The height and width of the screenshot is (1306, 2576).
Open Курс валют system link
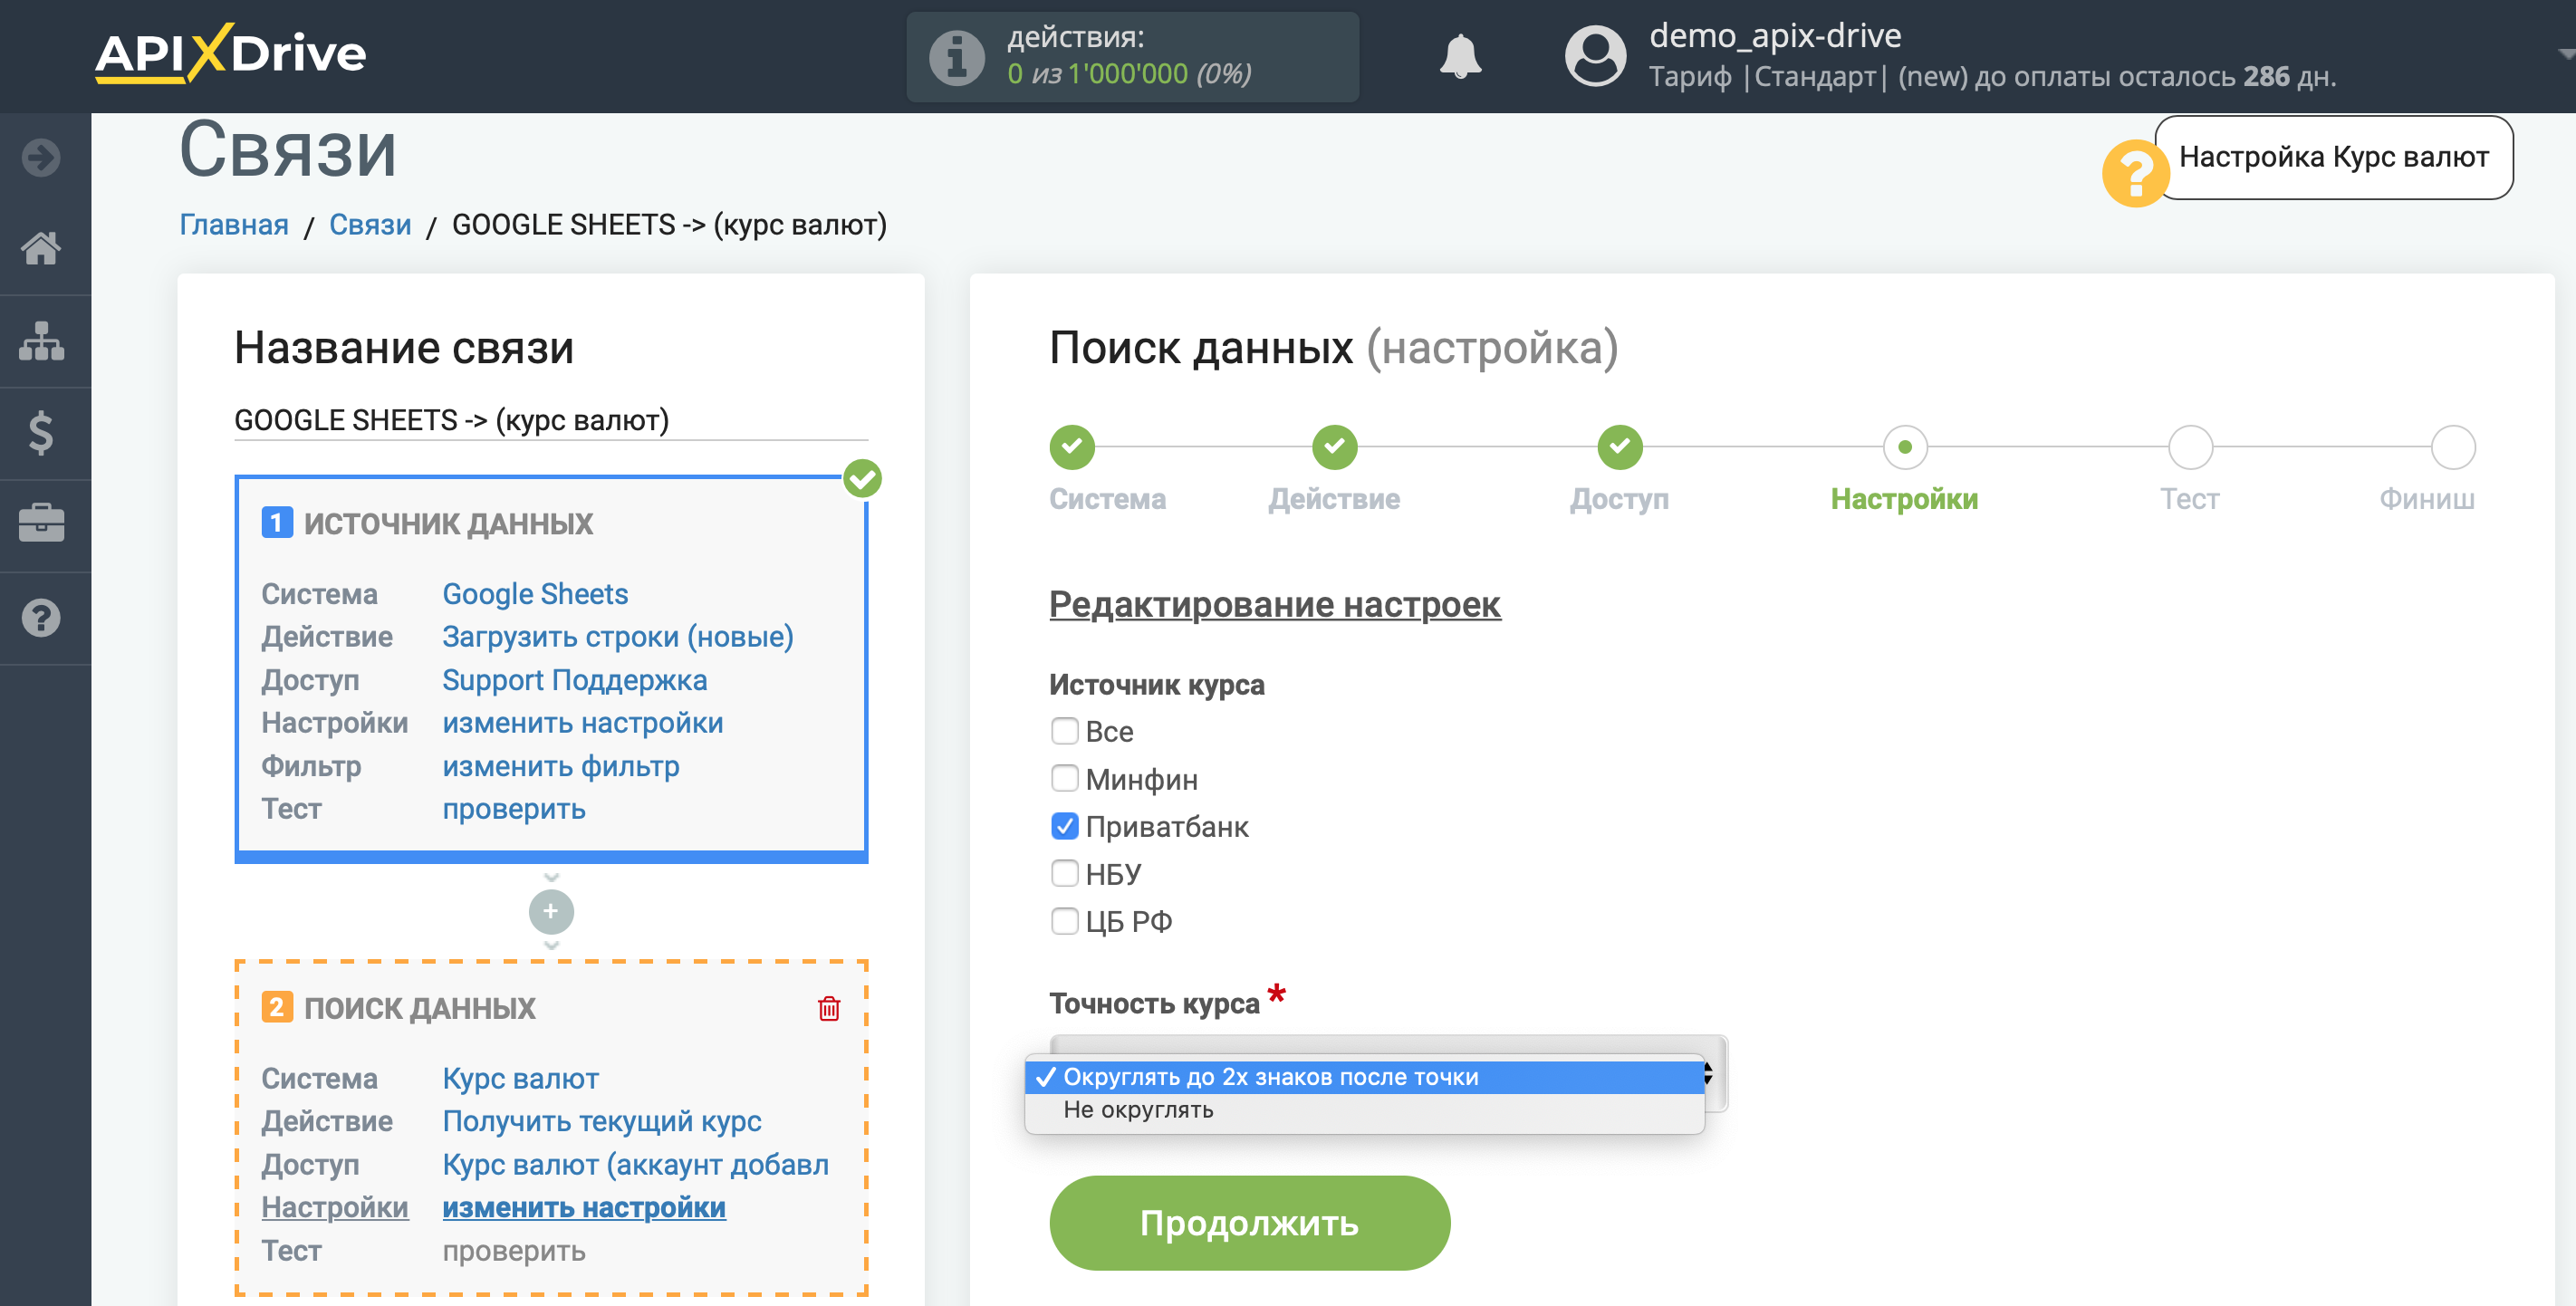(521, 1078)
